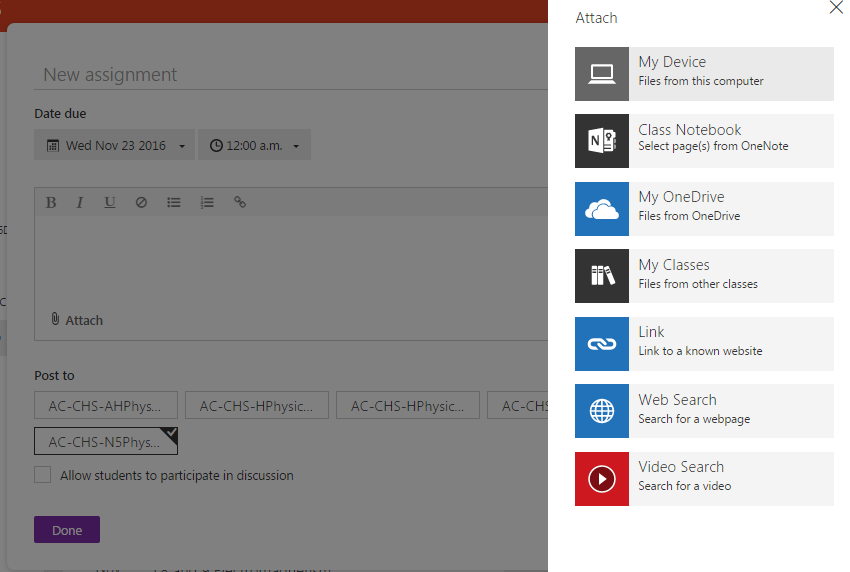The height and width of the screenshot is (572, 850).
Task: Close the Attach panel
Action: point(836,8)
